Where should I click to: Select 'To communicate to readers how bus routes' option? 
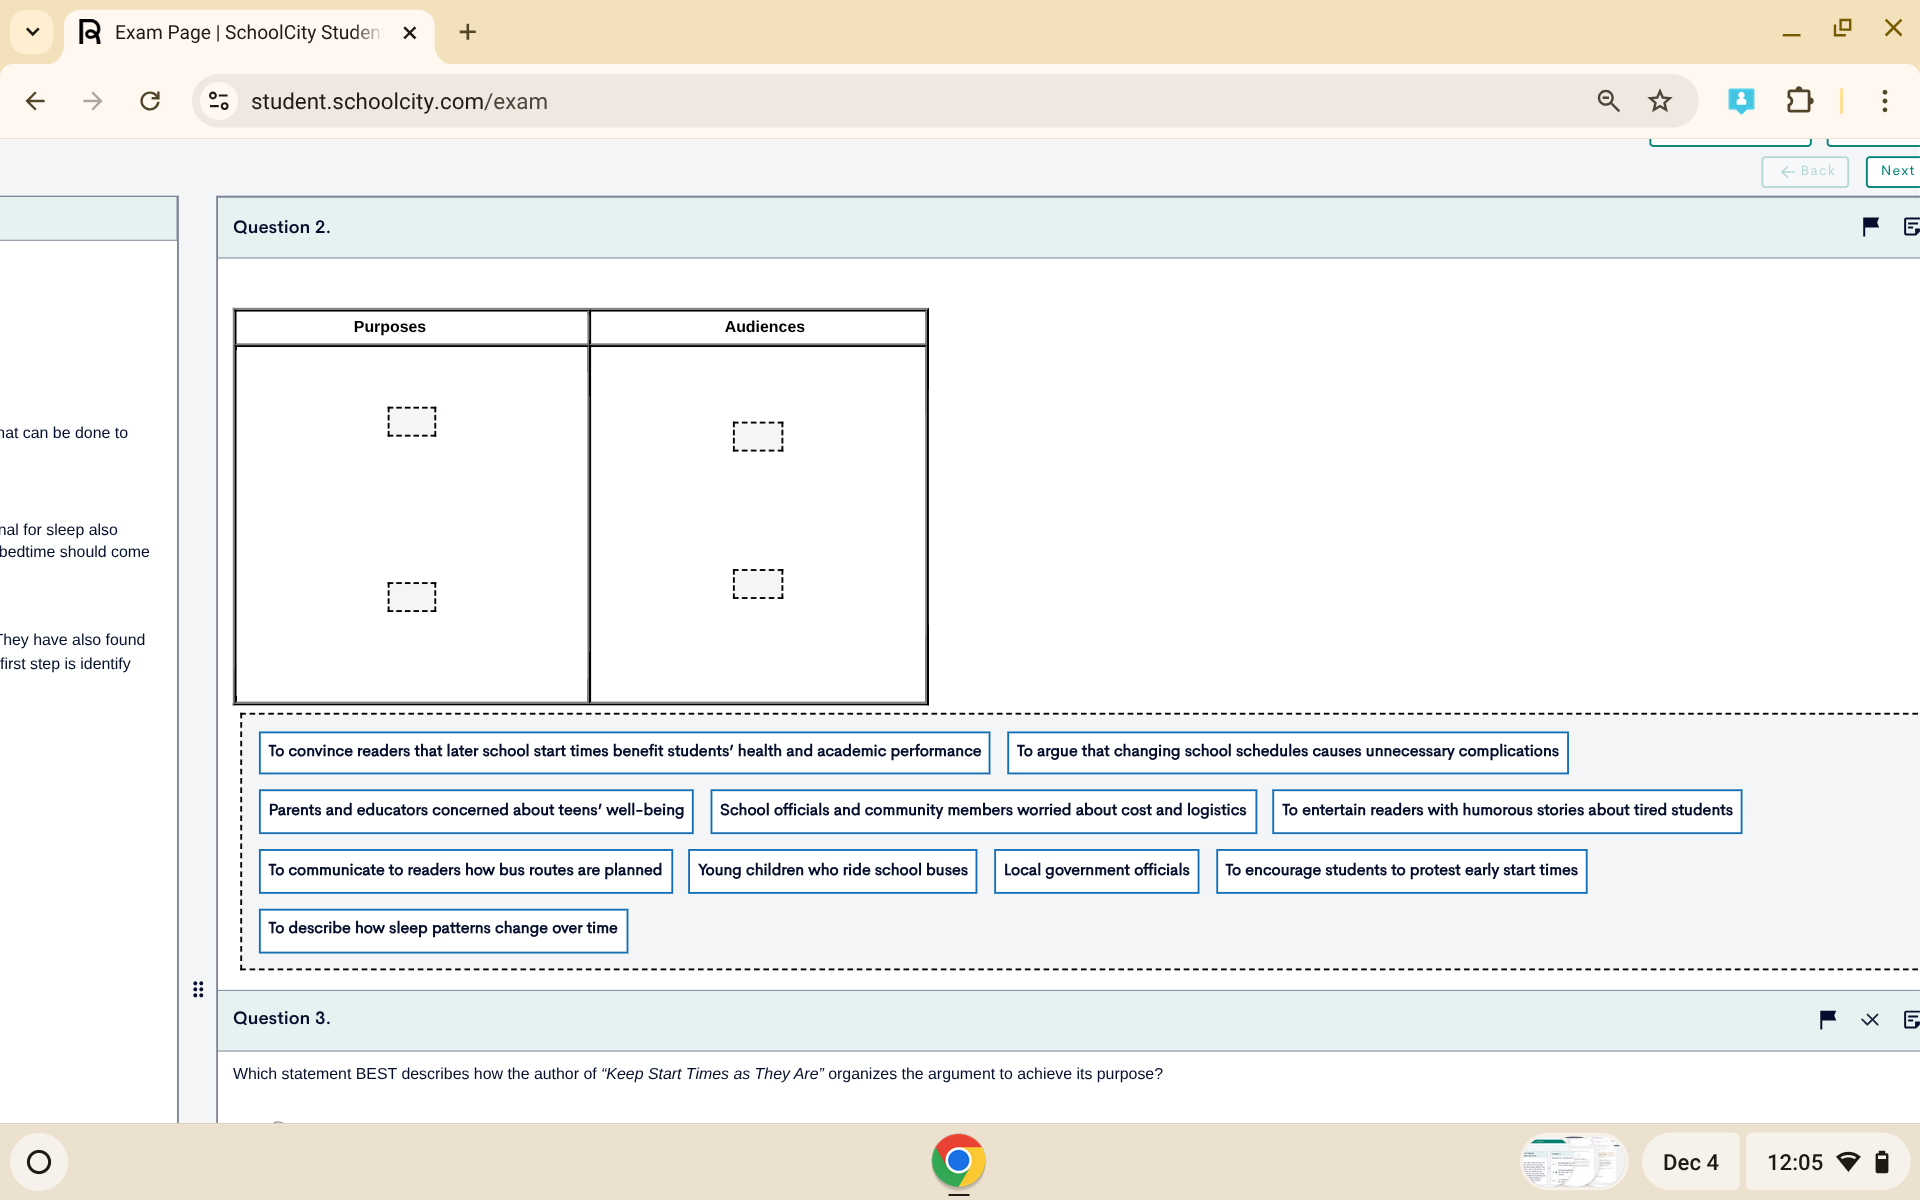point(465,871)
